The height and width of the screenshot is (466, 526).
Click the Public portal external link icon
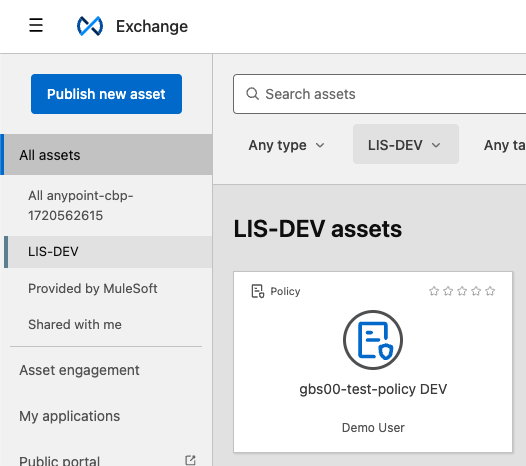(x=190, y=460)
